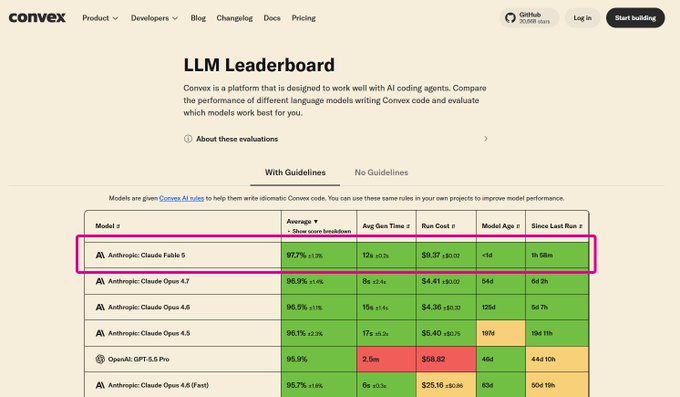Sort by the Model Age header

tap(501, 226)
